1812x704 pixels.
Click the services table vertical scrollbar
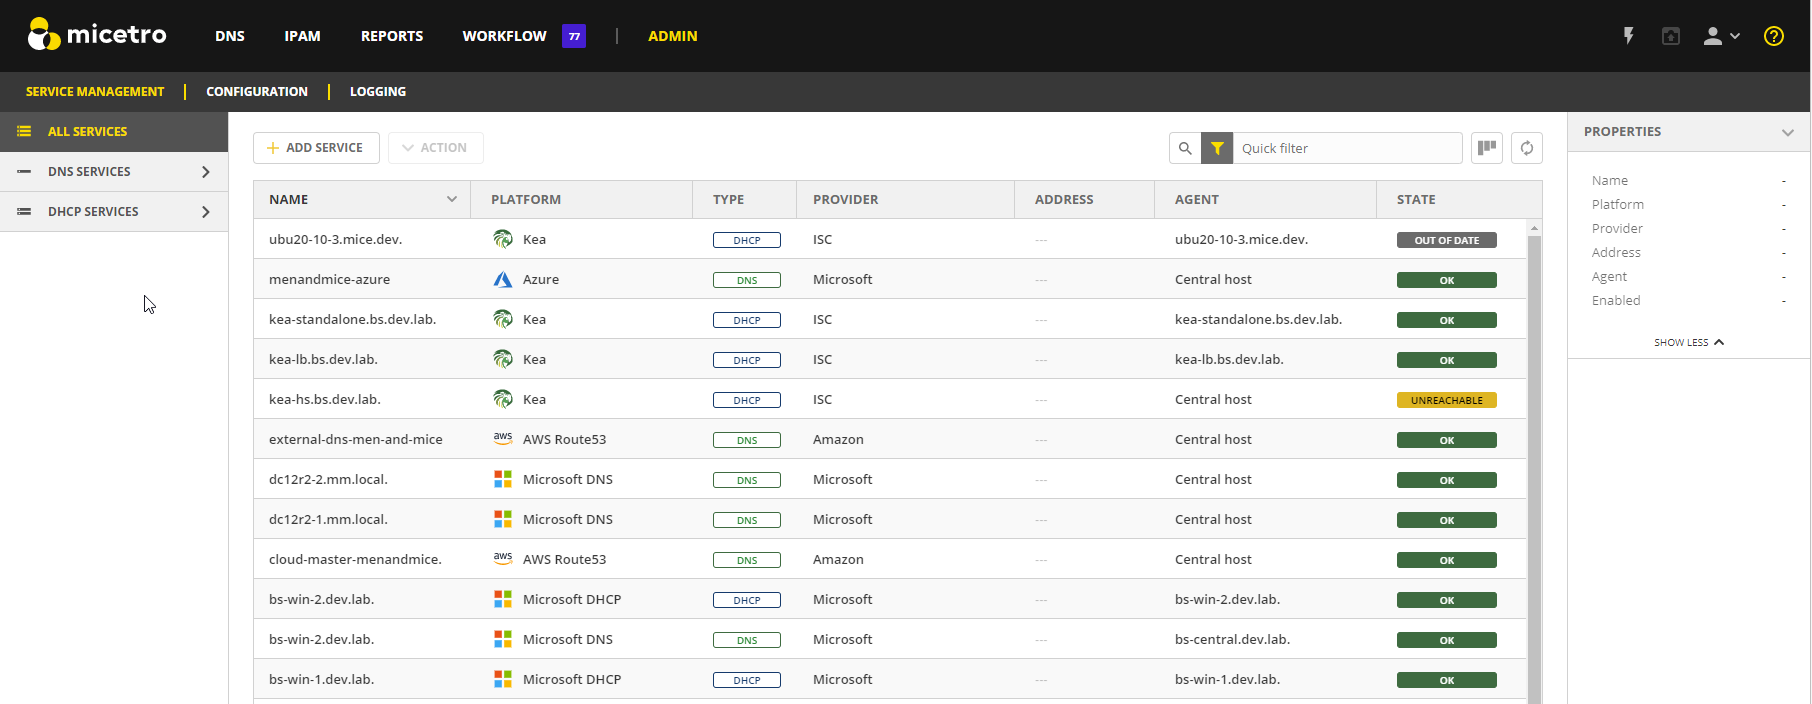click(x=1534, y=468)
